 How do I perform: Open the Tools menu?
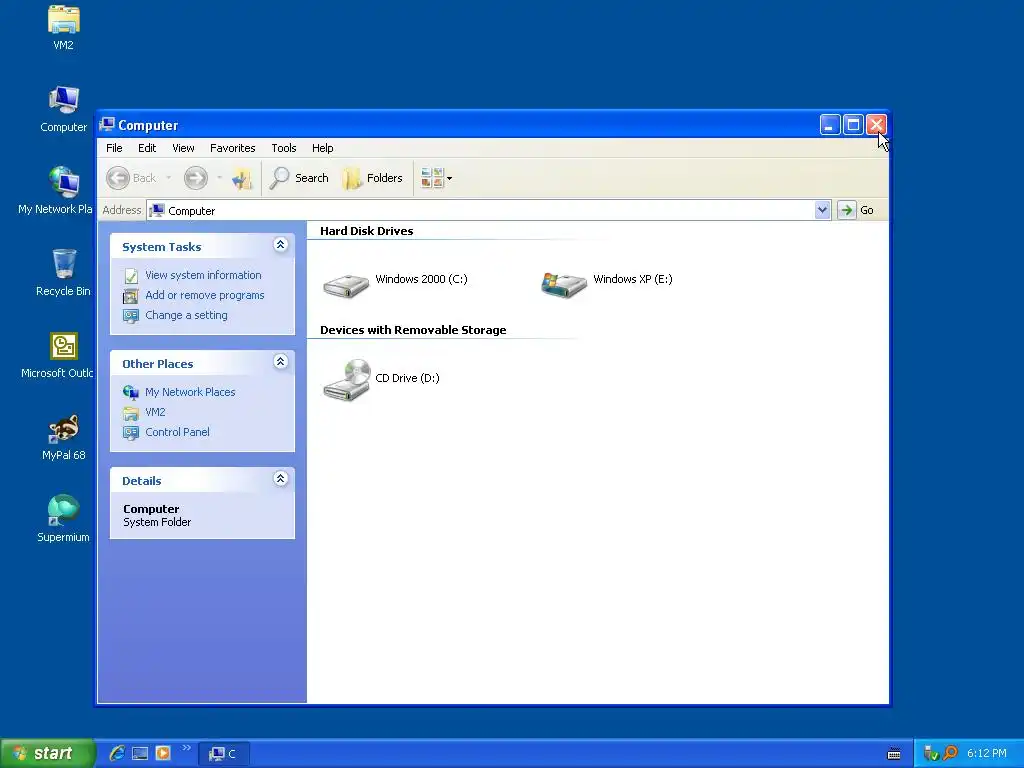(x=283, y=148)
